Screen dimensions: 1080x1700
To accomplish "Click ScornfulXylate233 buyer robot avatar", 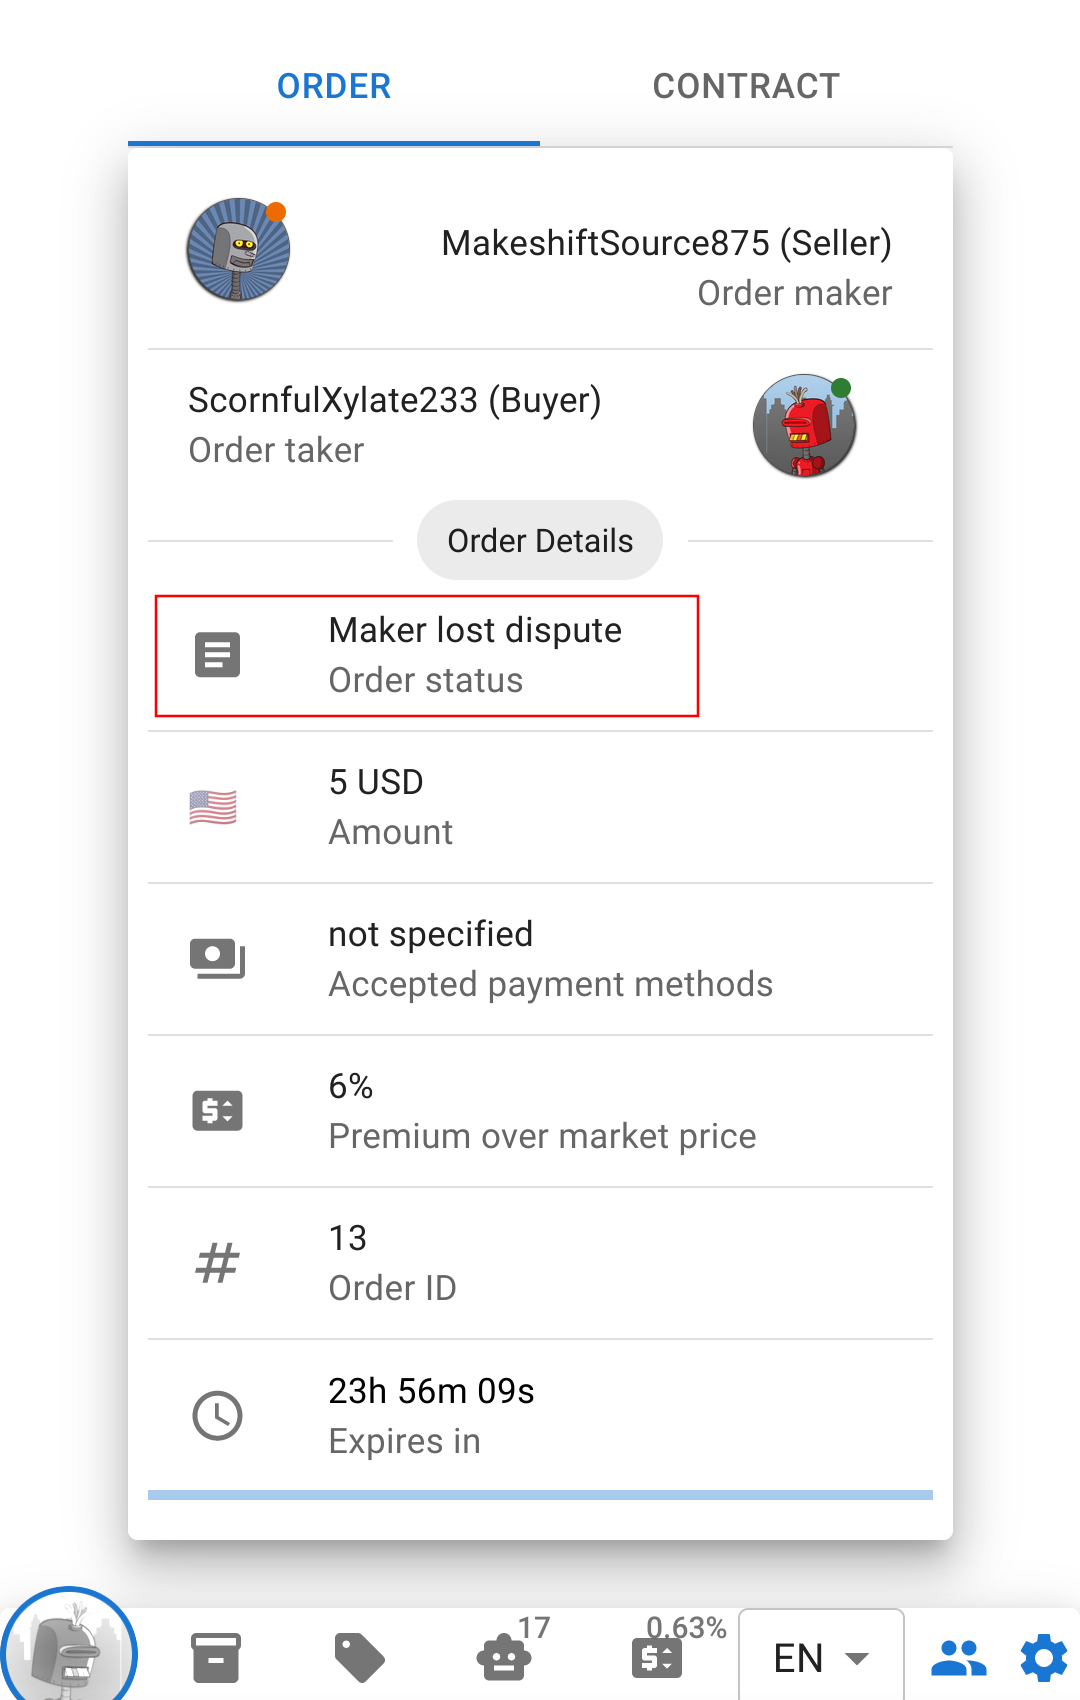I will [x=804, y=426].
